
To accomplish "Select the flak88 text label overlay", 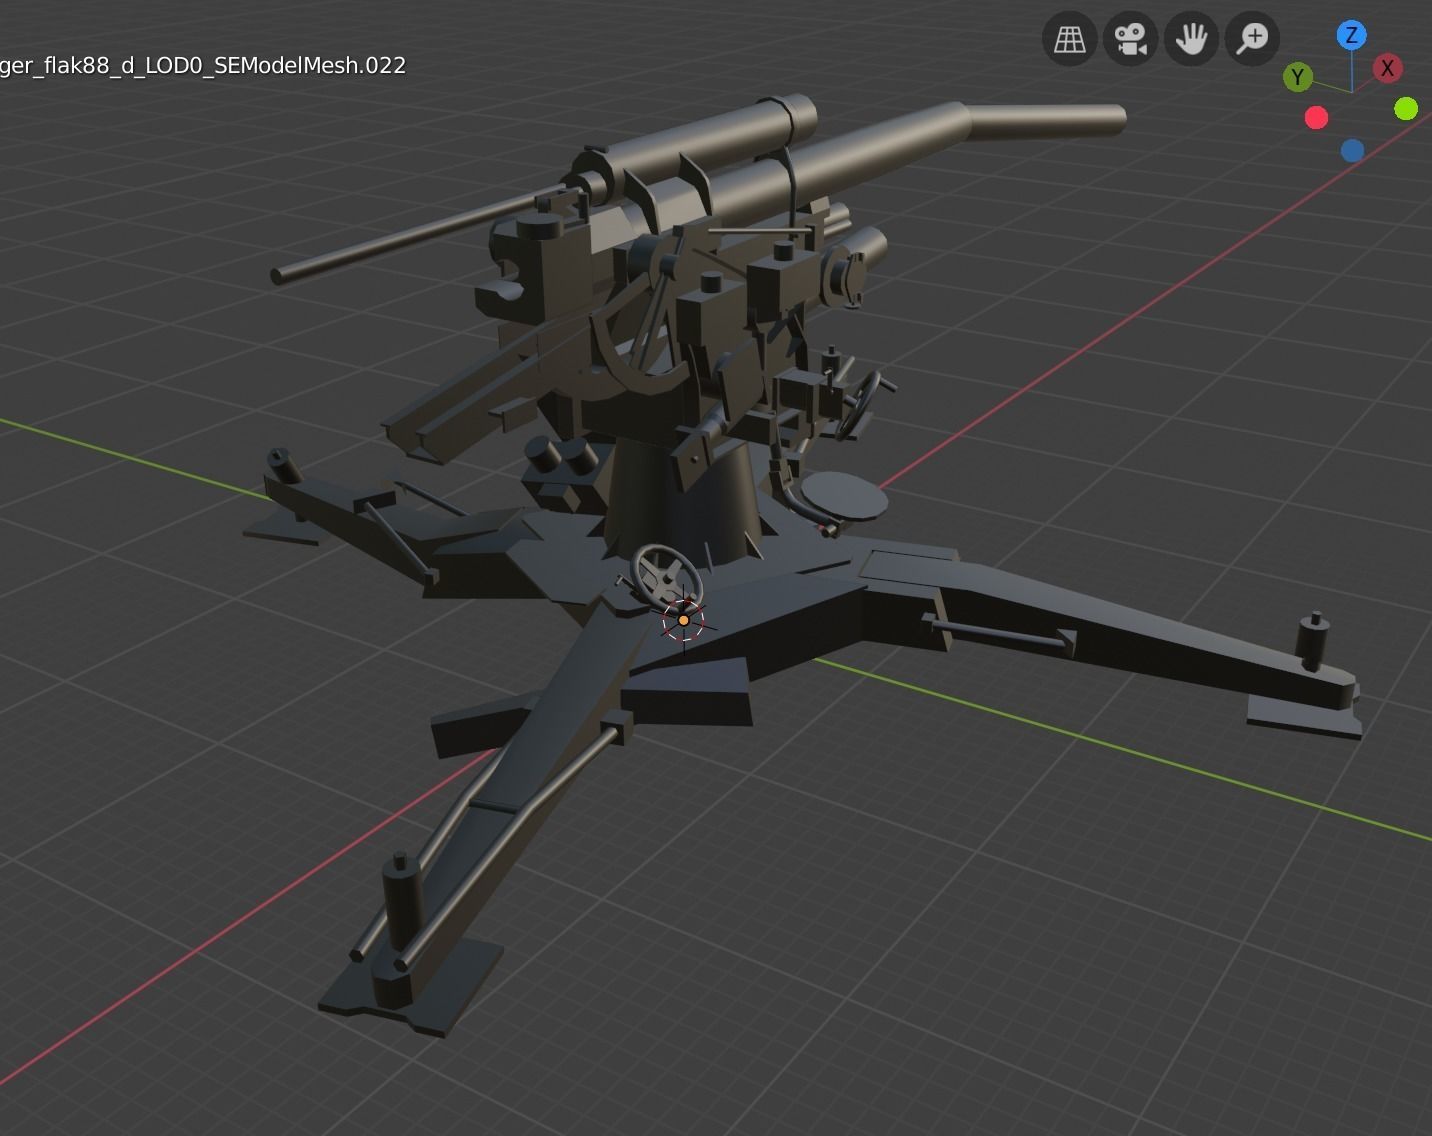I will click(202, 66).
